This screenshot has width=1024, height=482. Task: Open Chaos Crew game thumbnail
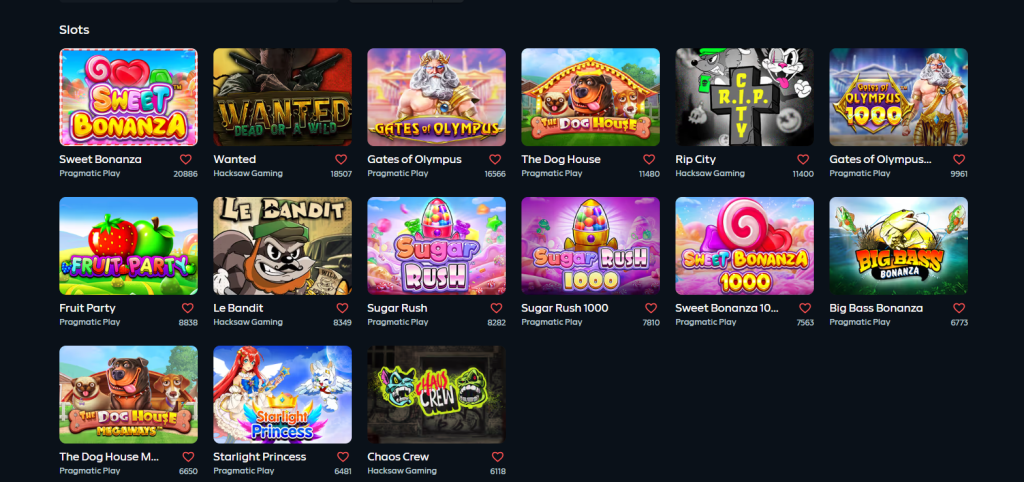point(436,394)
